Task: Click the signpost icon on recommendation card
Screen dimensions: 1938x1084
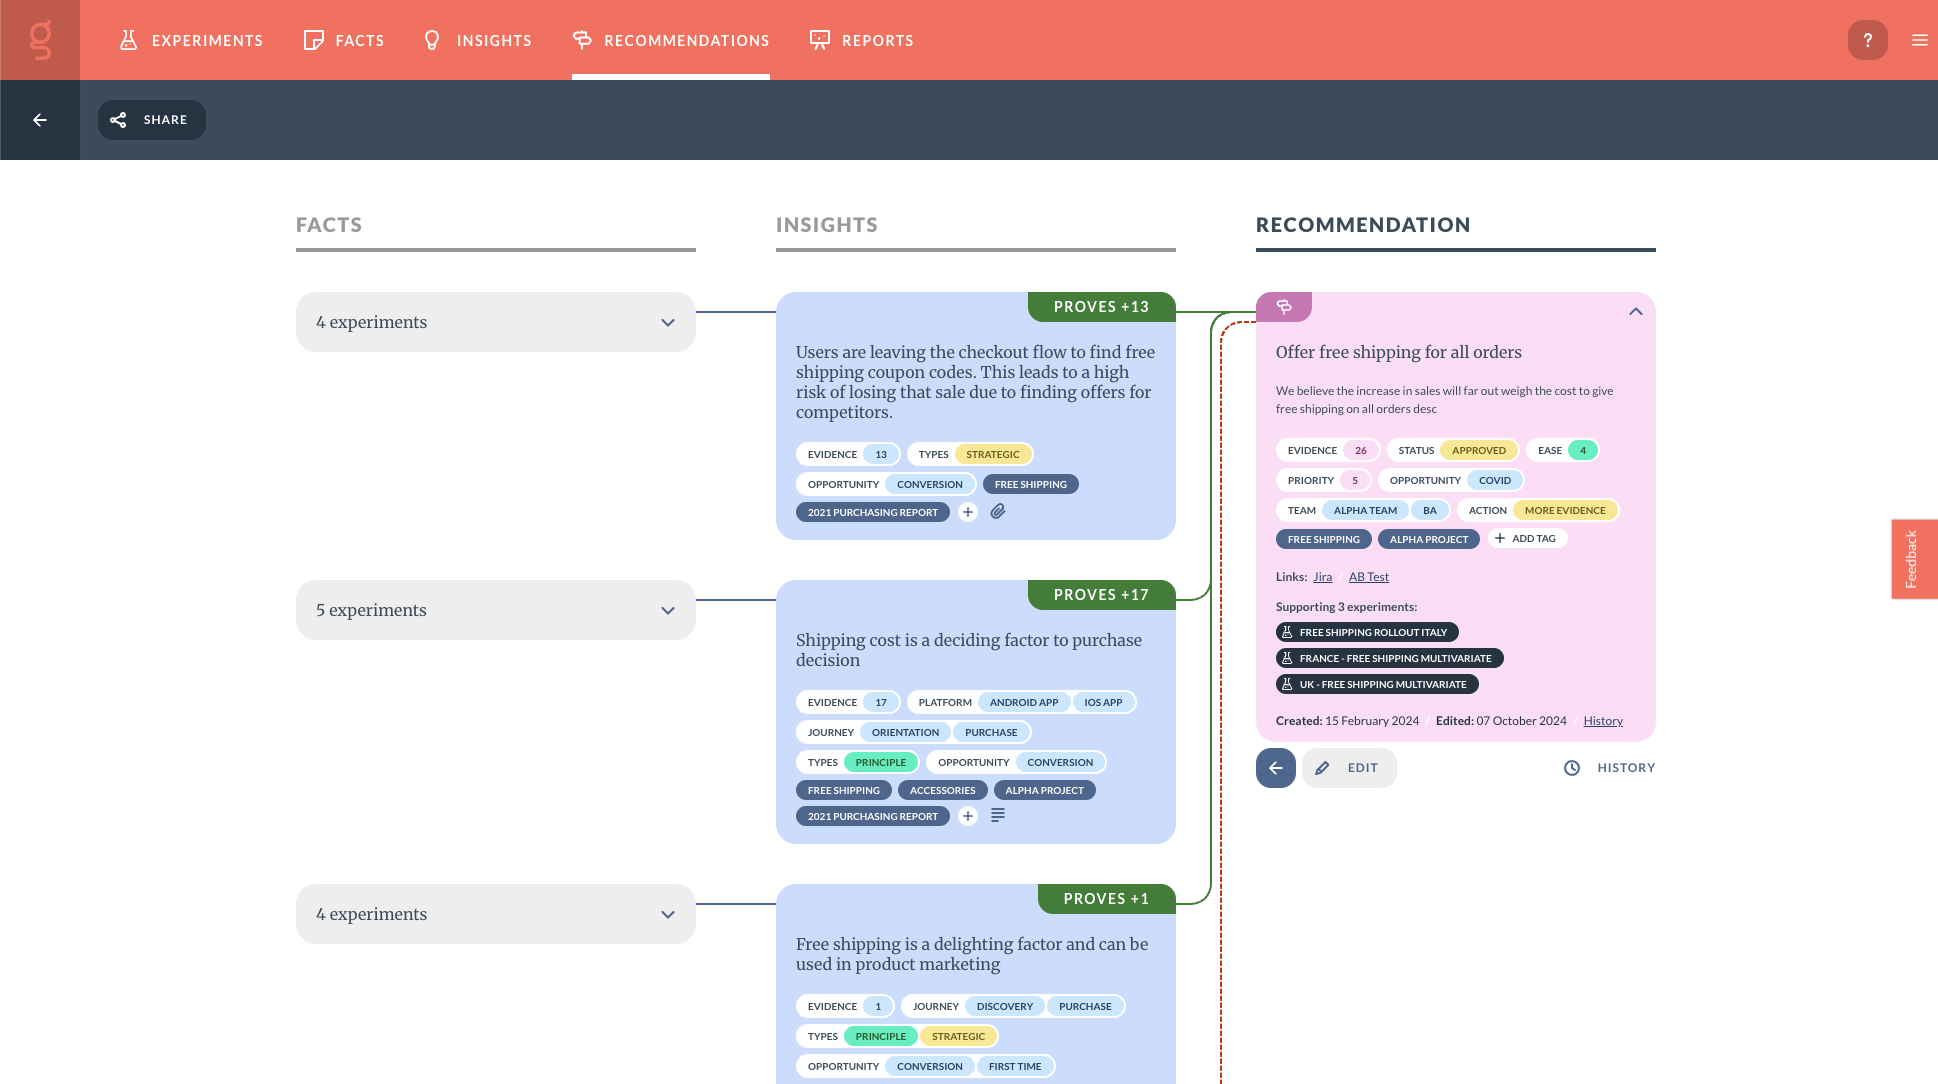Action: [1284, 307]
